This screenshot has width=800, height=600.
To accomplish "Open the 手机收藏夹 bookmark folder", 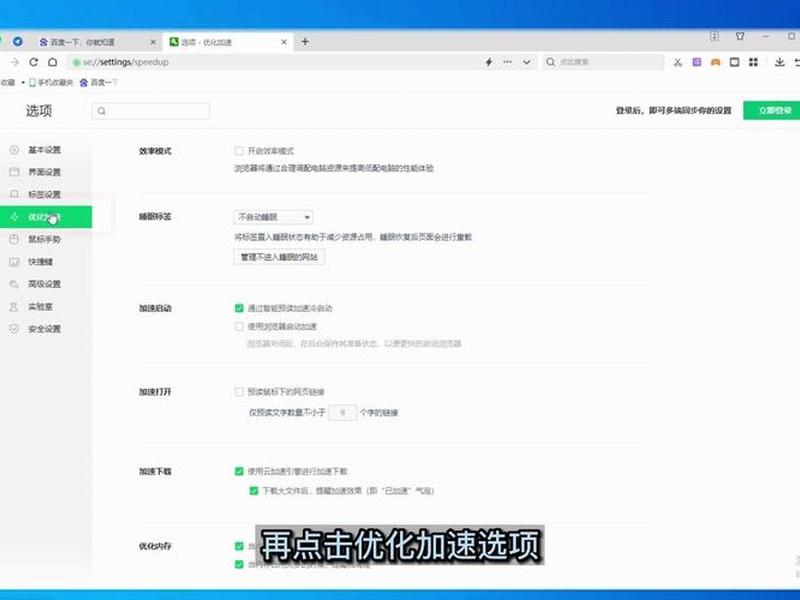I will click(51, 82).
